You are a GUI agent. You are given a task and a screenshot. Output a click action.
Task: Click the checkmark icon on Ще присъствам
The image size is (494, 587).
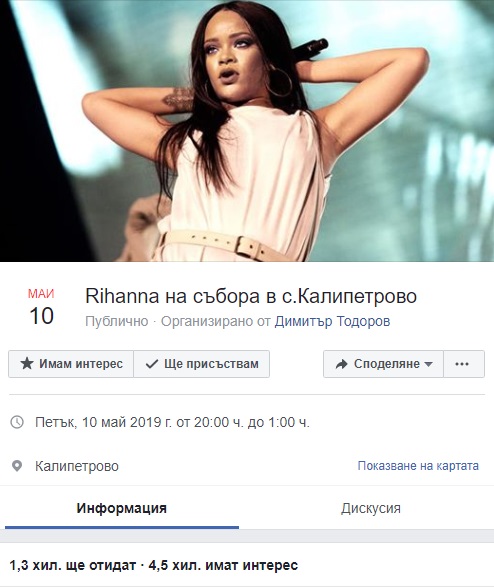(152, 364)
